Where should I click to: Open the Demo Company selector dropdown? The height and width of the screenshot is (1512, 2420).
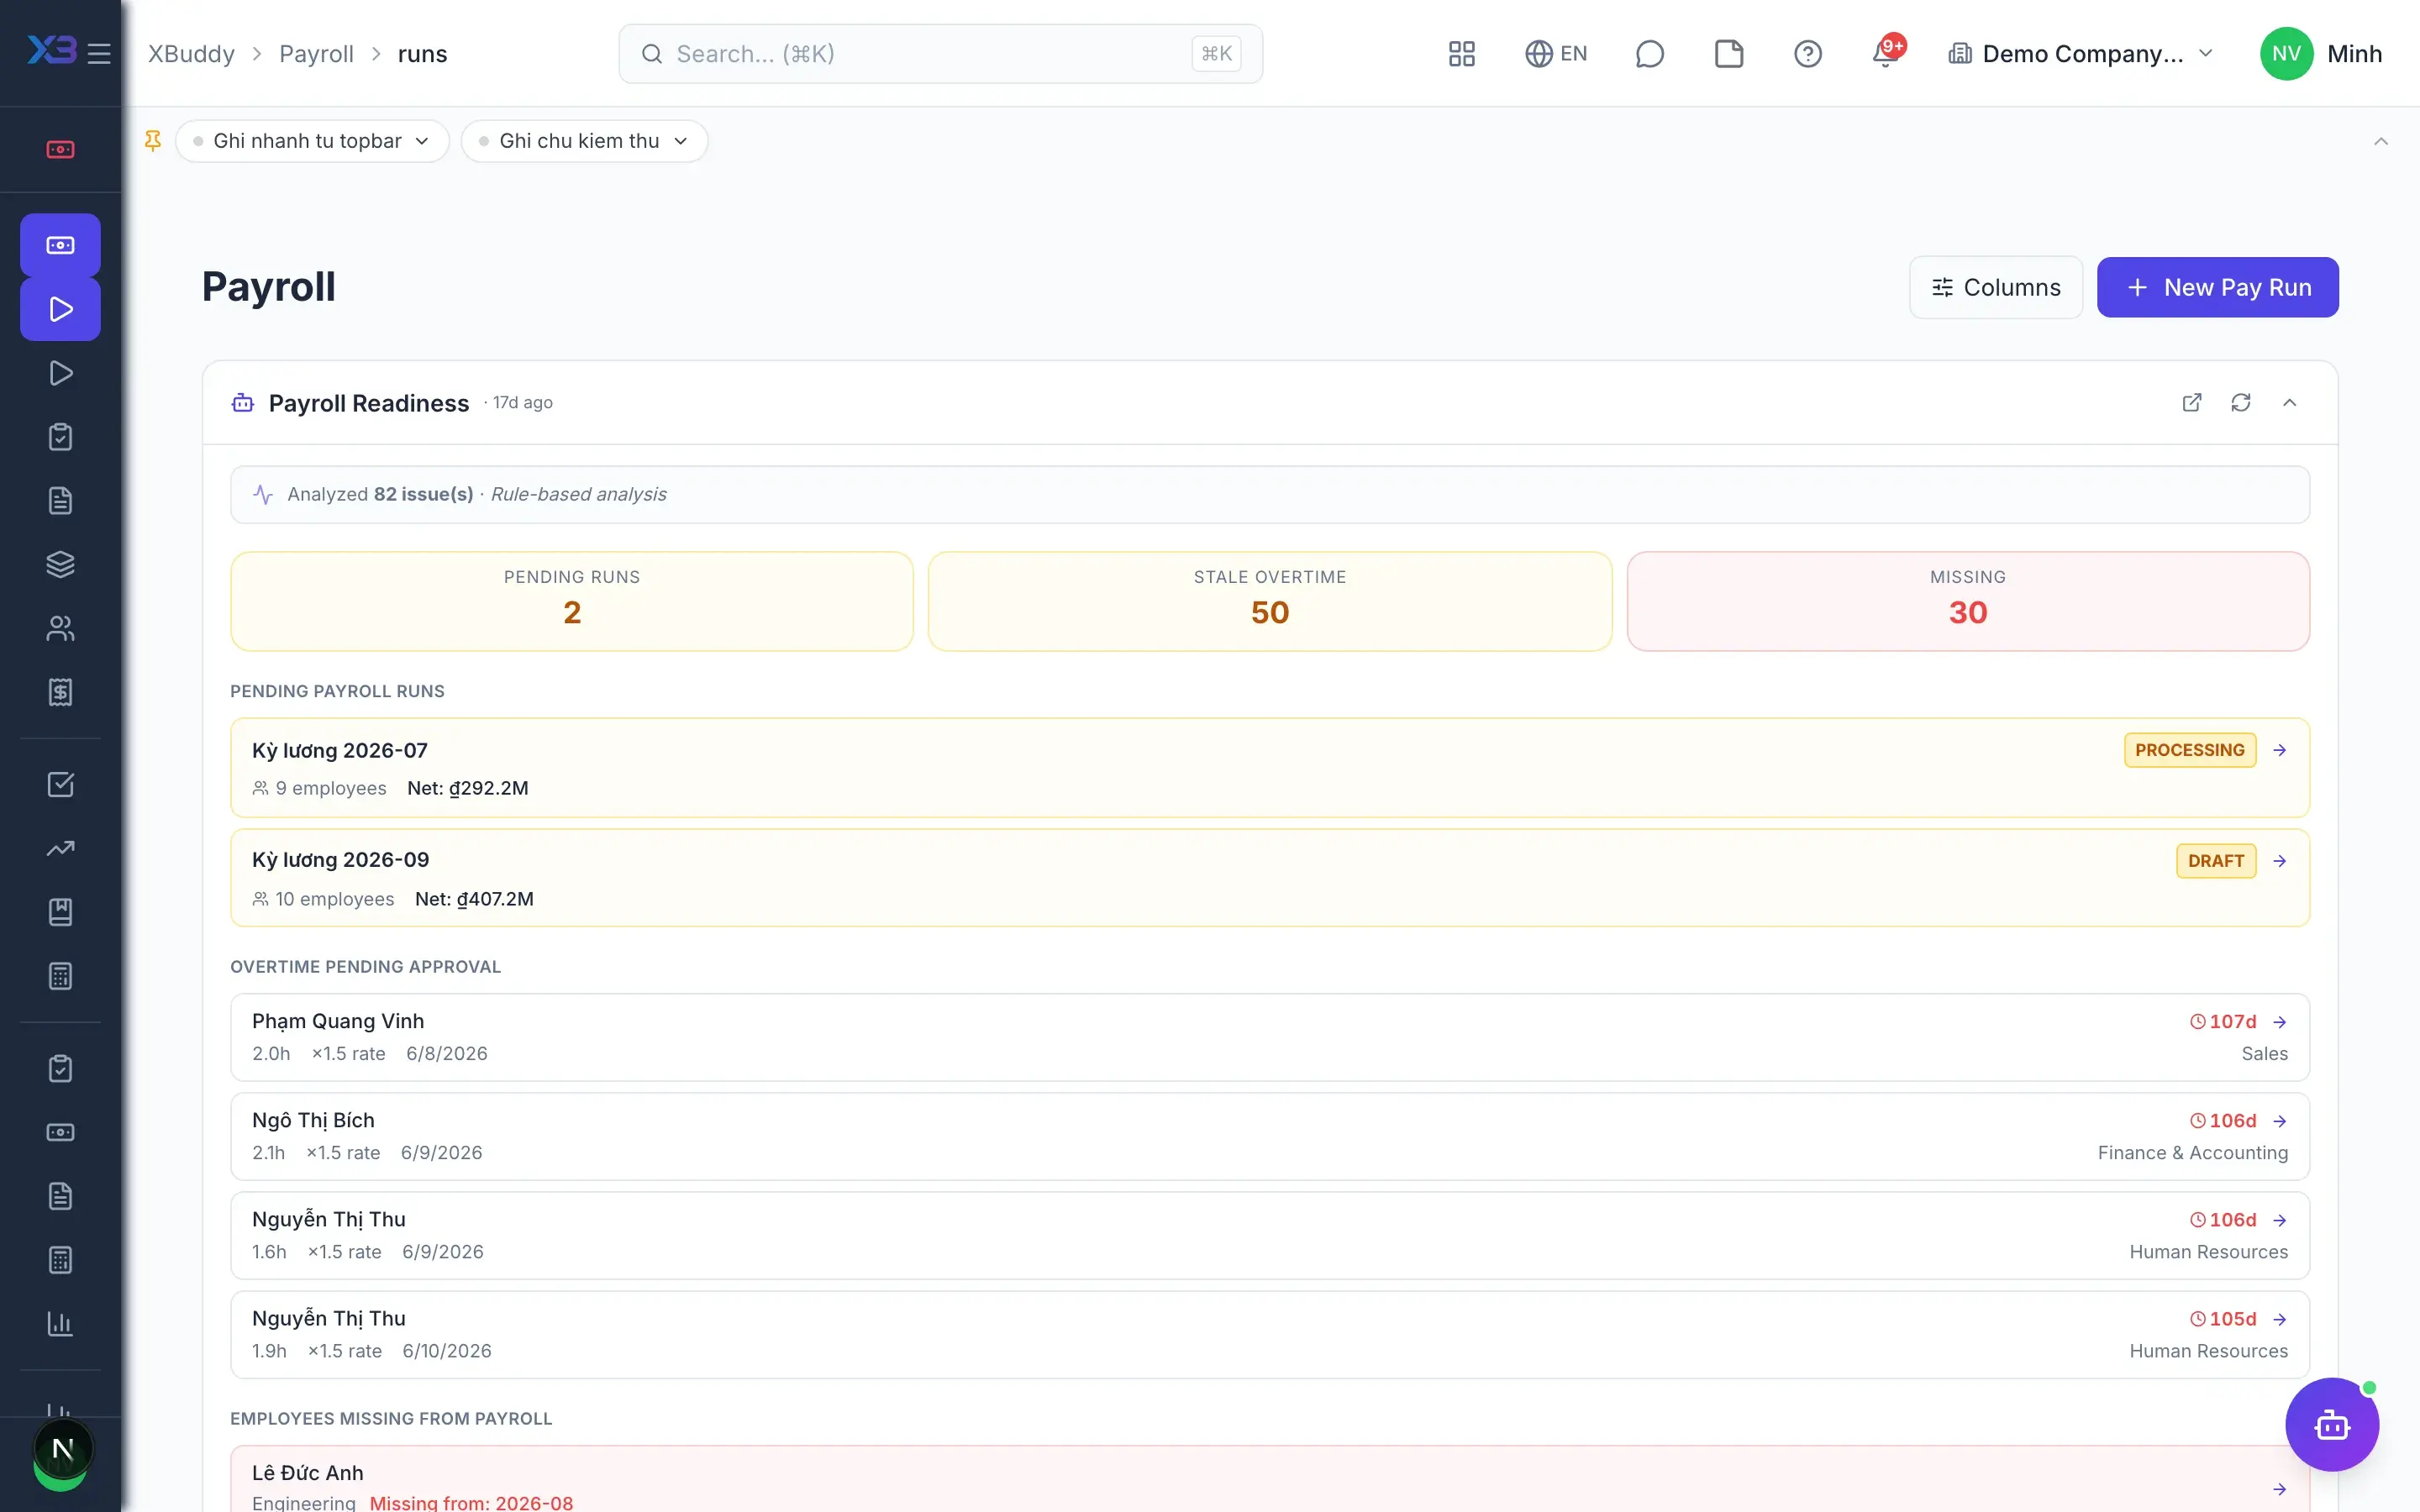tap(2080, 54)
